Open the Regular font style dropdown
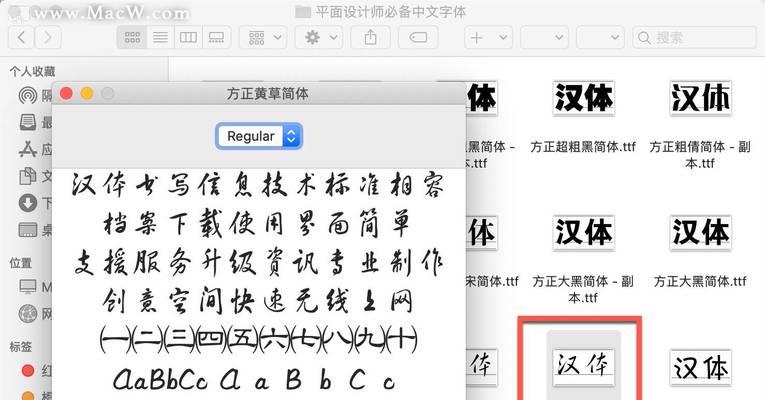 tap(259, 136)
